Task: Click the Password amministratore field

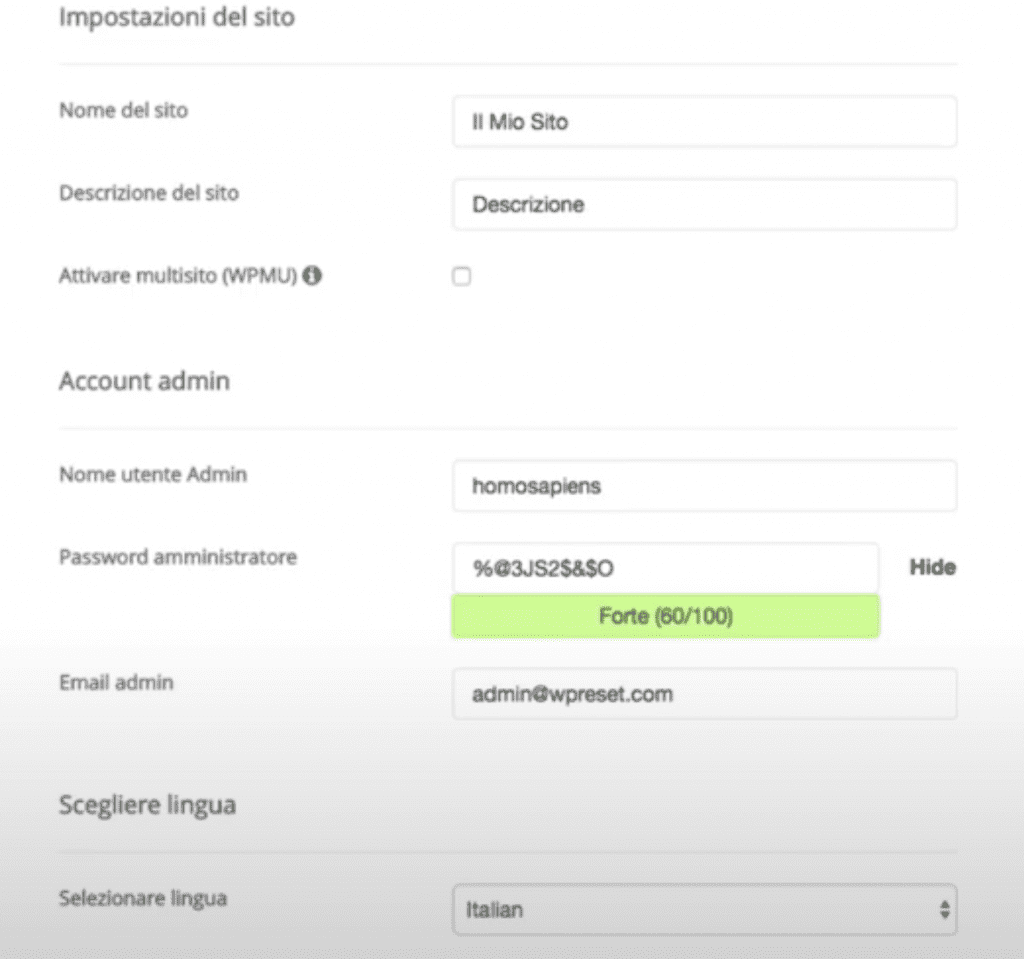Action: [665, 568]
